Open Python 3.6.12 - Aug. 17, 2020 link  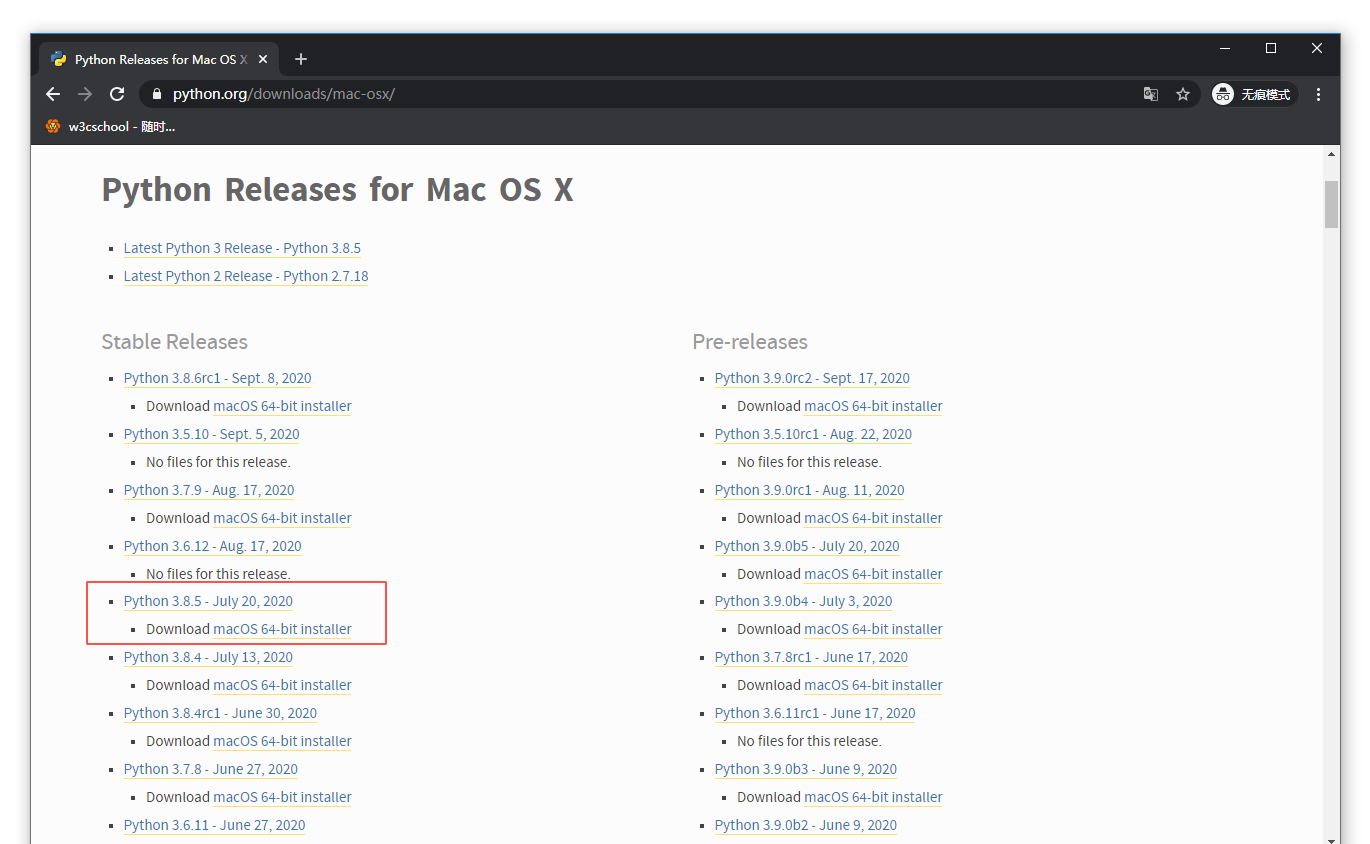click(x=212, y=546)
